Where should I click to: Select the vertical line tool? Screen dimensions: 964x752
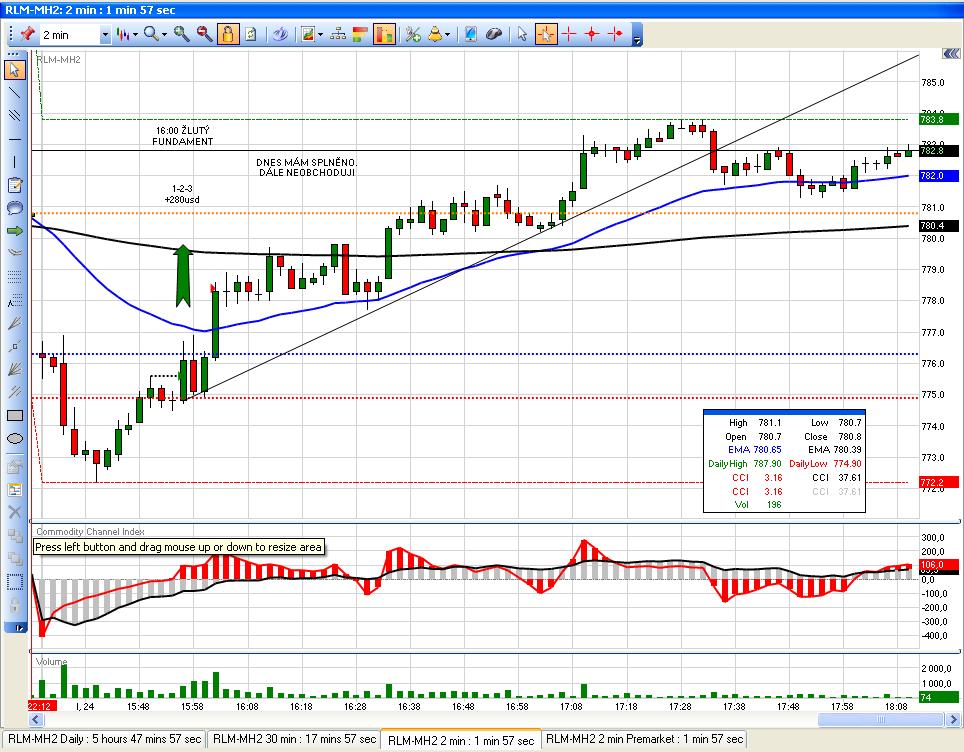click(x=14, y=162)
